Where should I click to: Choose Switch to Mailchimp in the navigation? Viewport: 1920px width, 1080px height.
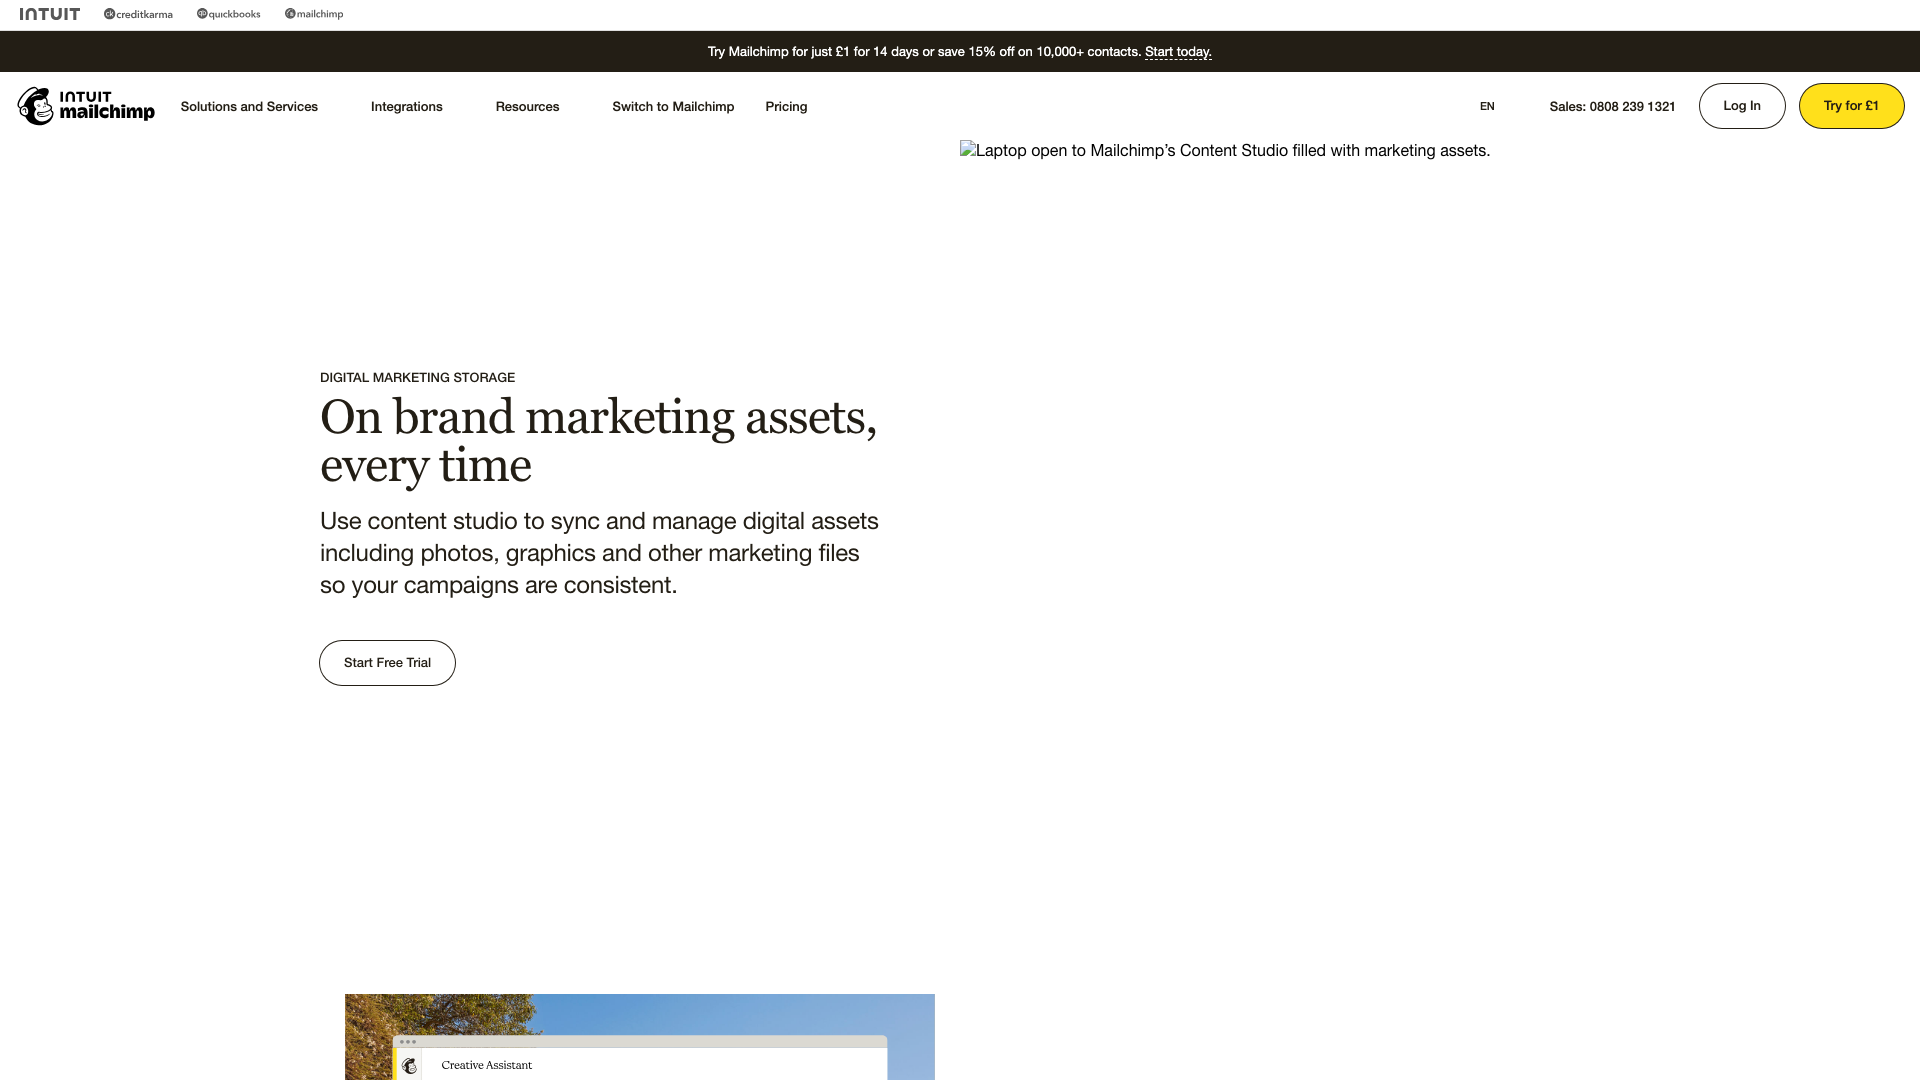(x=672, y=106)
